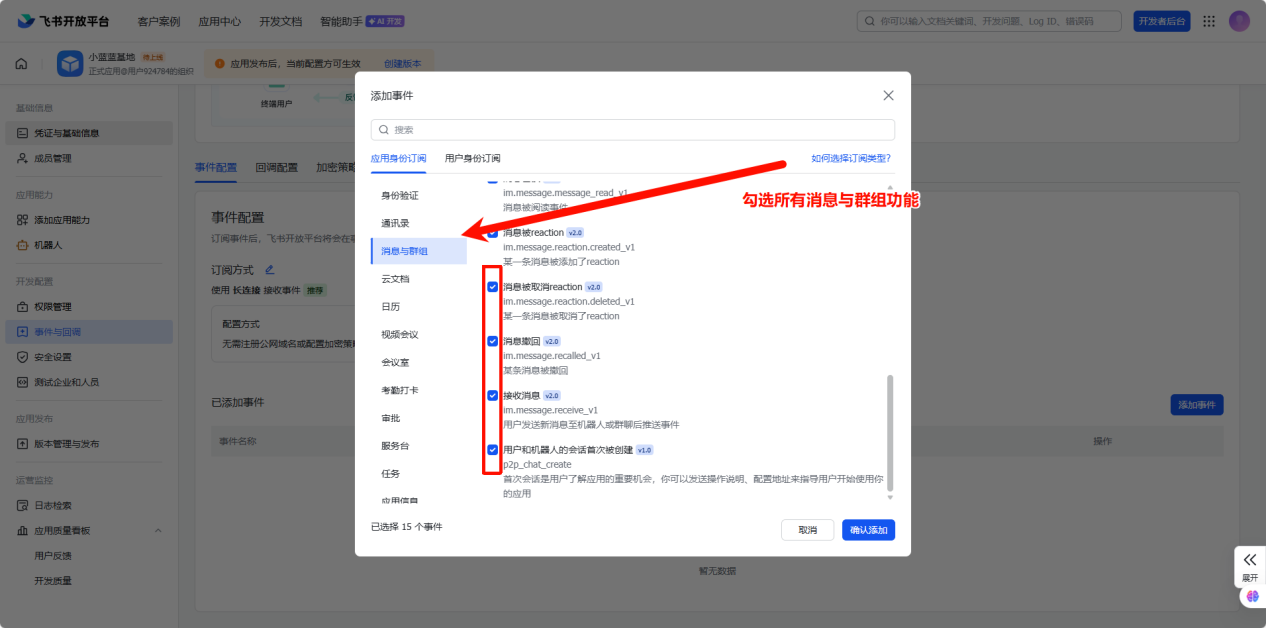Open the 如何选择订阅类型 help link
Screen dimensions: 1266x628
[850, 158]
